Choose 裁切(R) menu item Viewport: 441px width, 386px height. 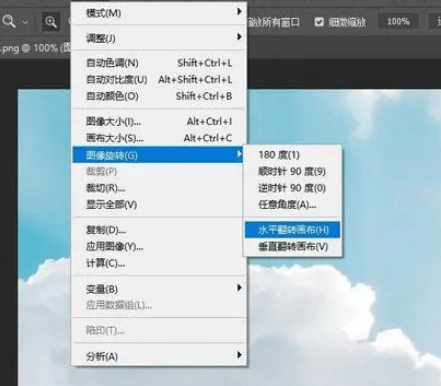pyautogui.click(x=159, y=188)
